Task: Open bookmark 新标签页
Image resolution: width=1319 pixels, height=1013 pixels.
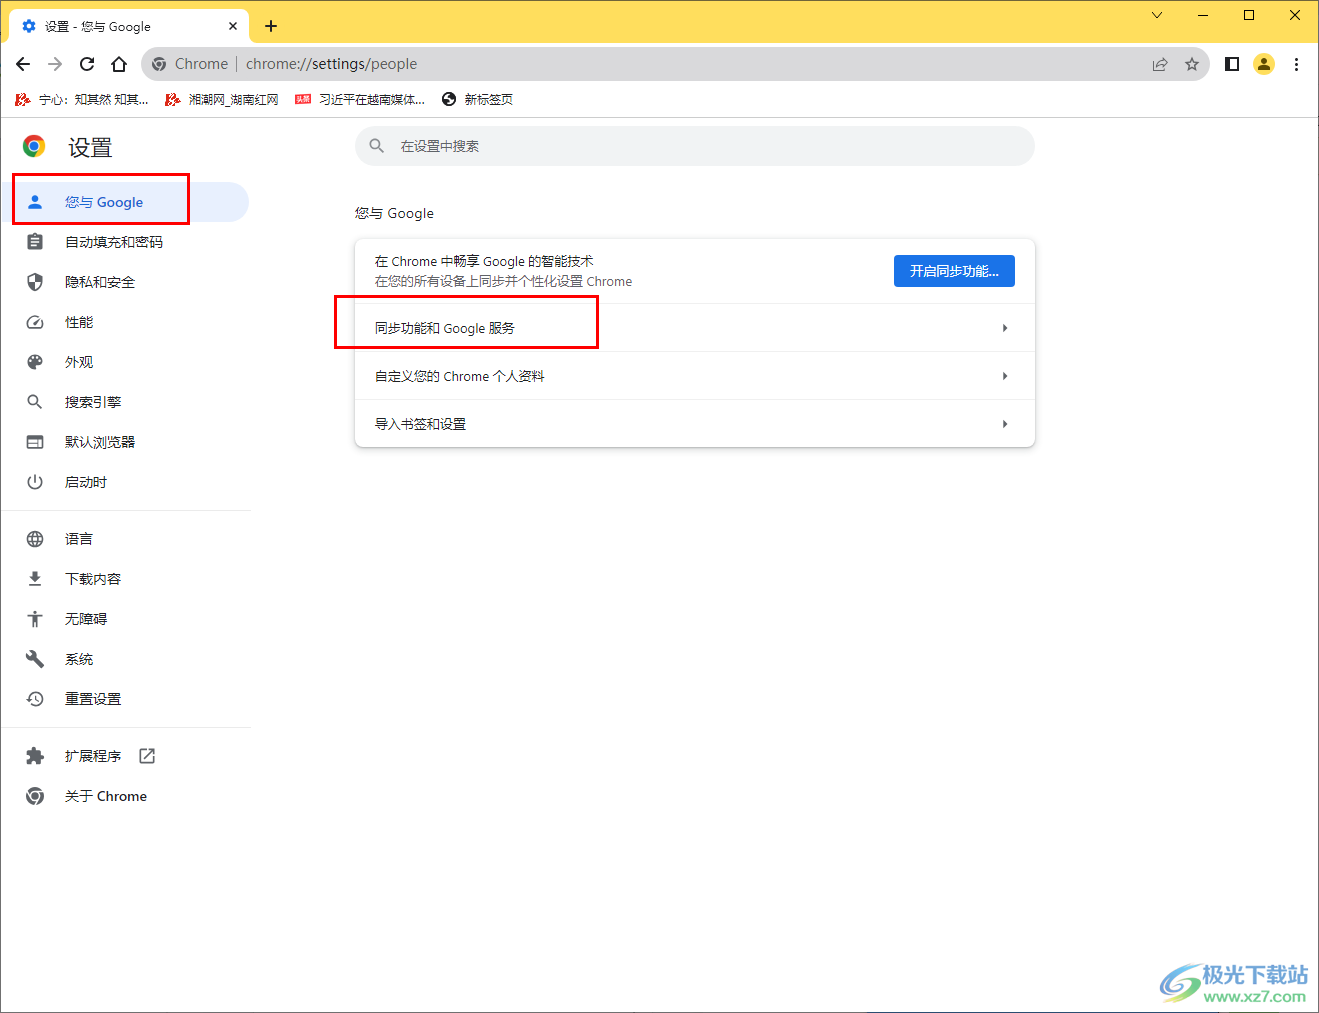Action: [x=478, y=99]
